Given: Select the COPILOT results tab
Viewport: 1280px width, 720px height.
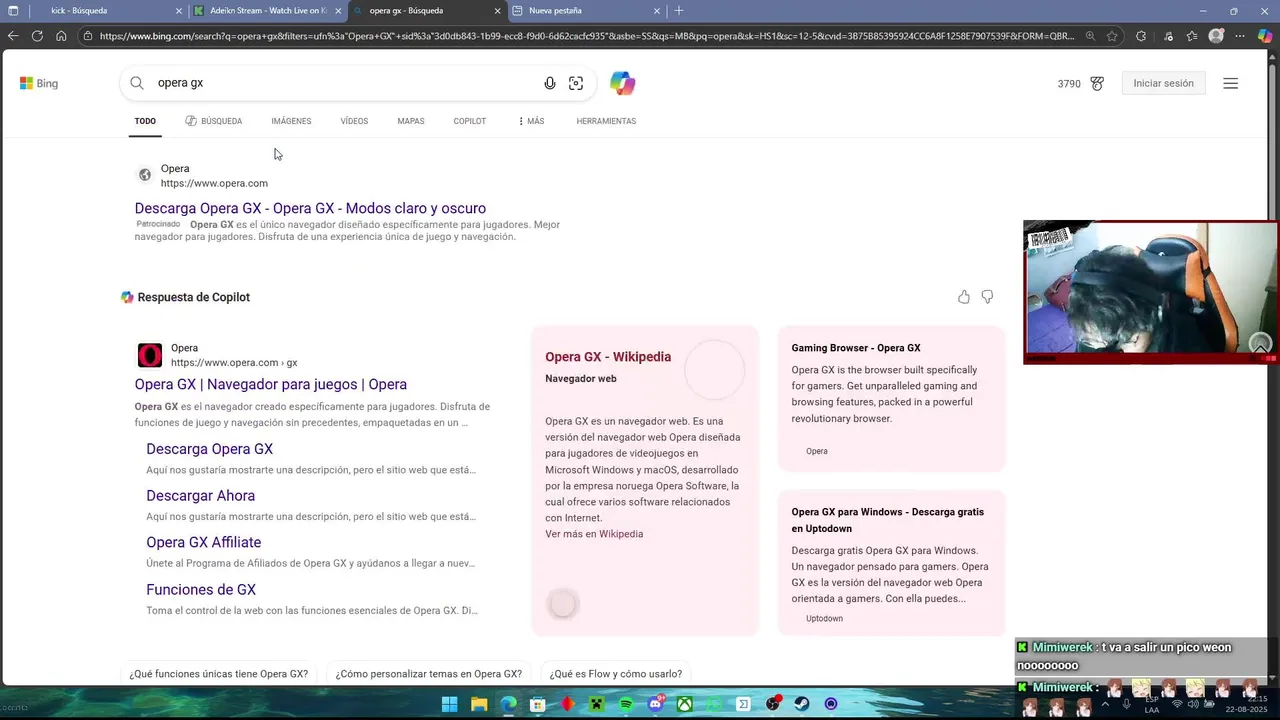Looking at the screenshot, I should [470, 121].
